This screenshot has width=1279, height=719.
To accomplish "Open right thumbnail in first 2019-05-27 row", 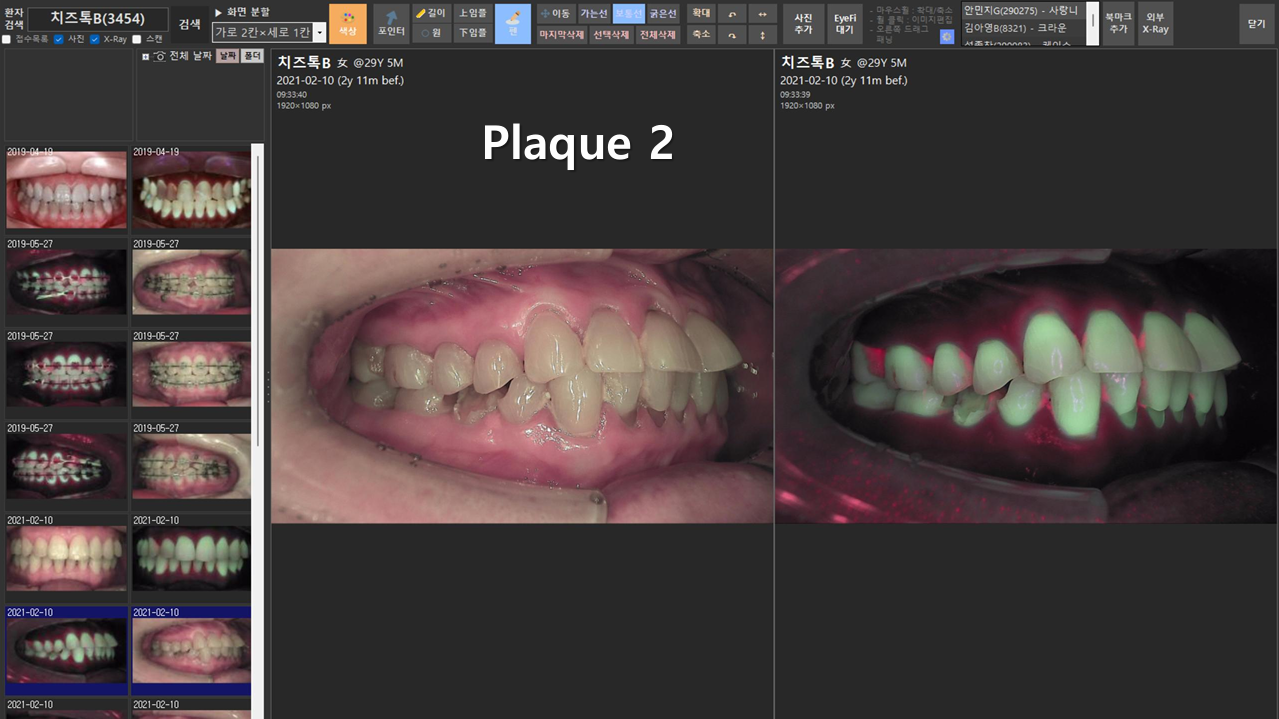I will click(191, 282).
